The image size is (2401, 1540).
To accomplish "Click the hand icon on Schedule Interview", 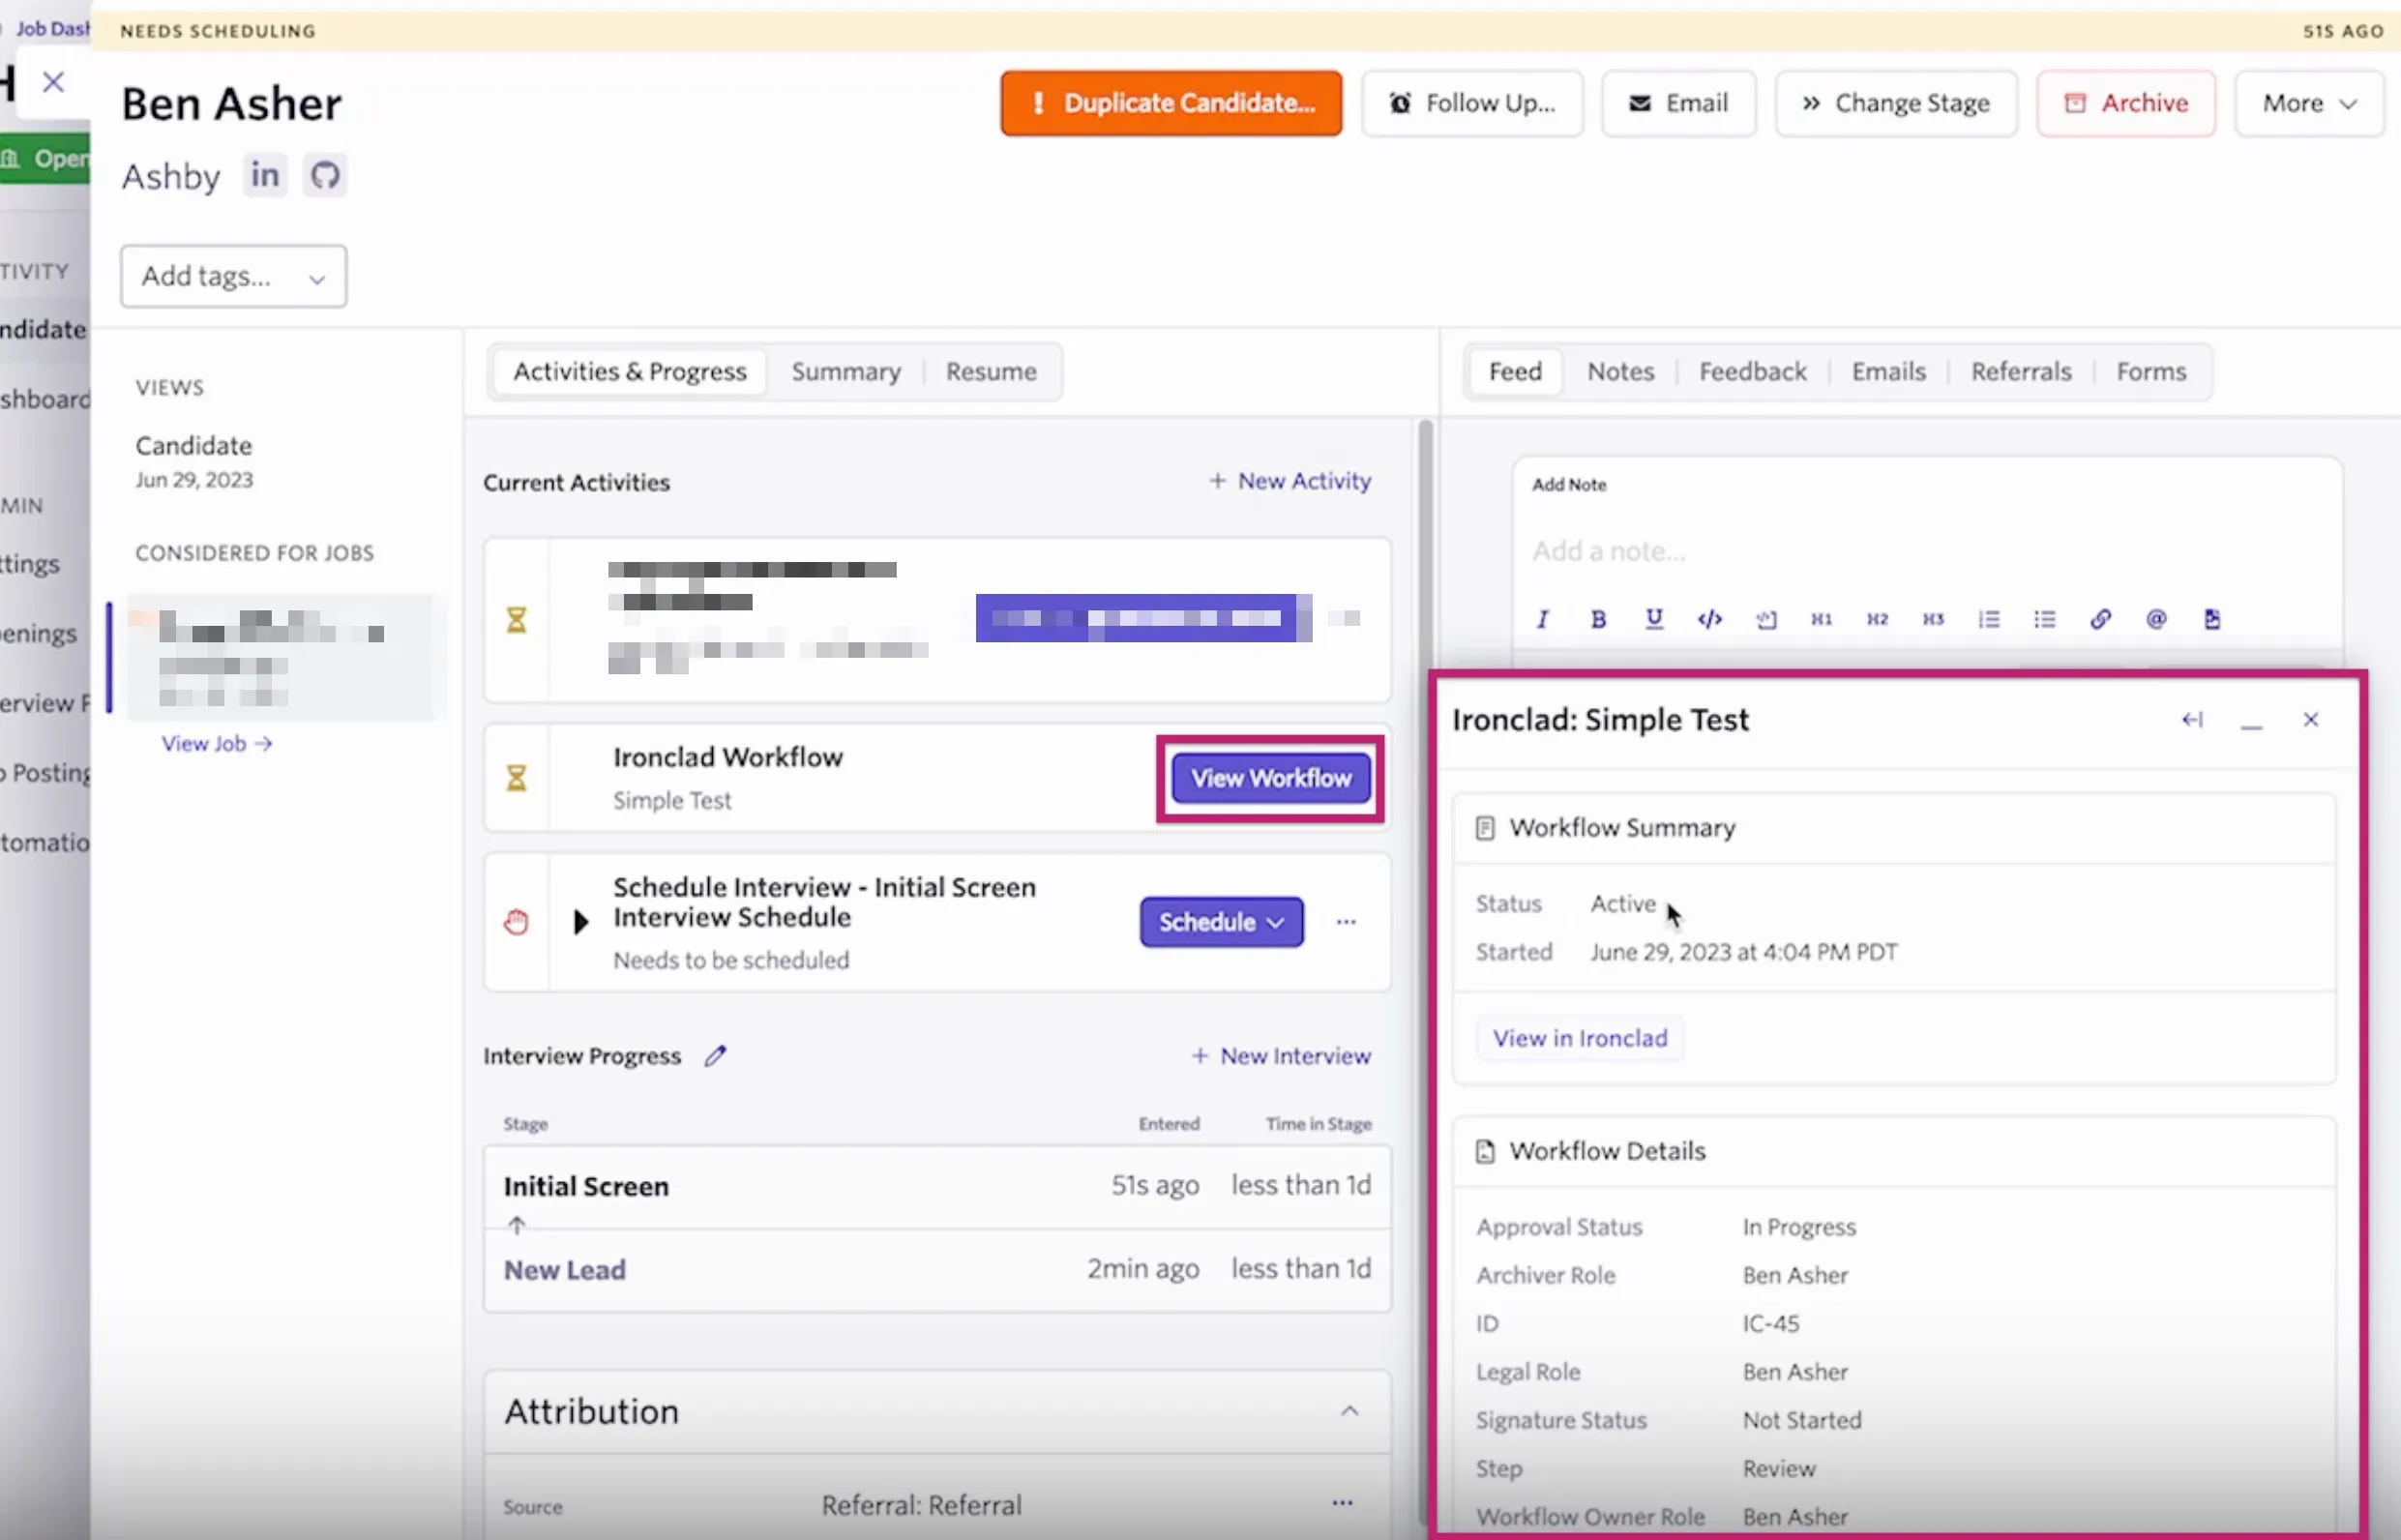I will [x=516, y=922].
